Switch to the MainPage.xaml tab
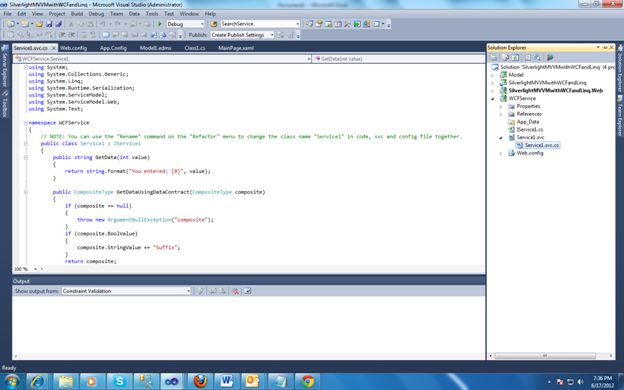This screenshot has width=624, height=390. click(236, 48)
